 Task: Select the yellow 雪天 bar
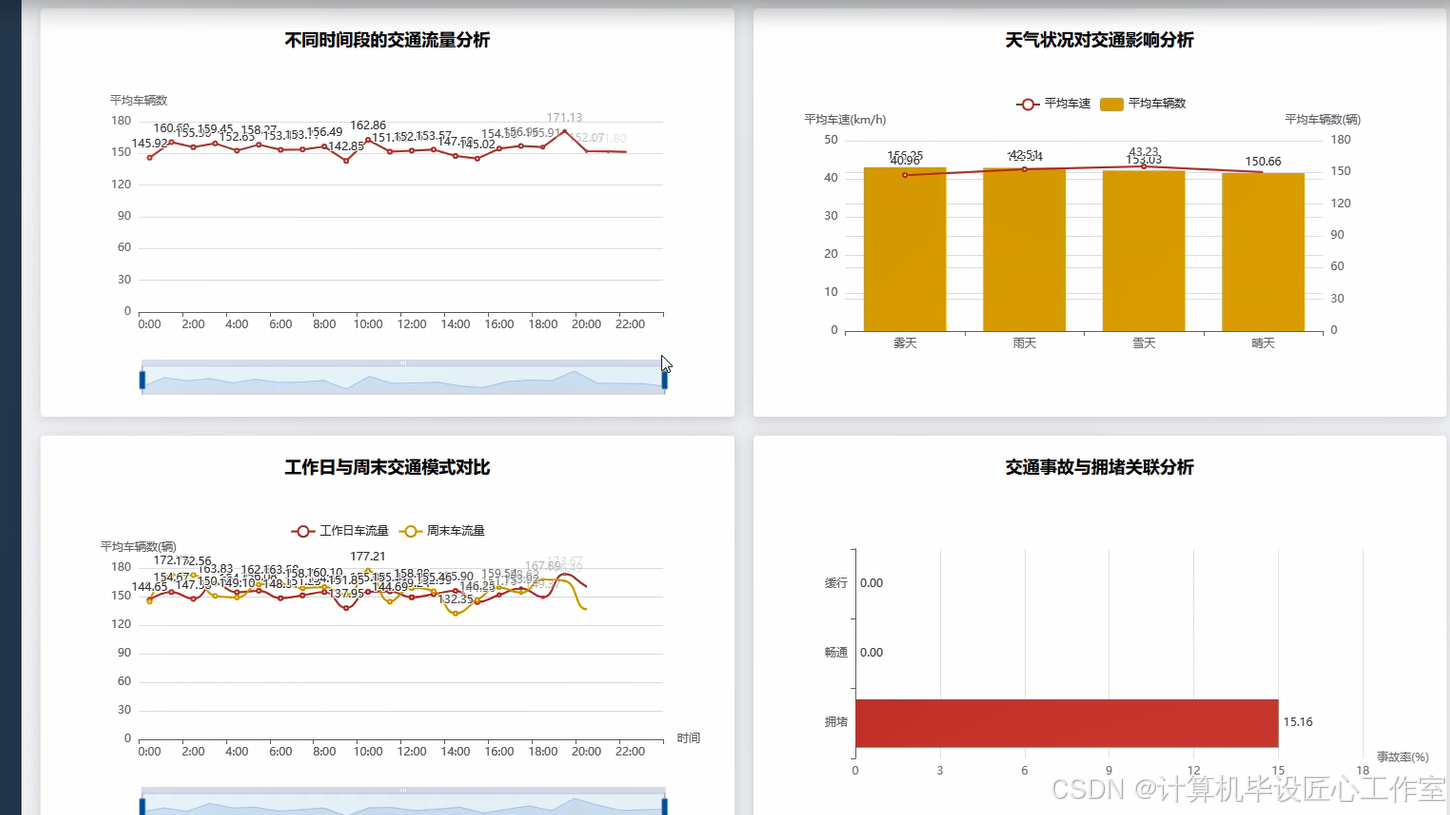(1144, 251)
